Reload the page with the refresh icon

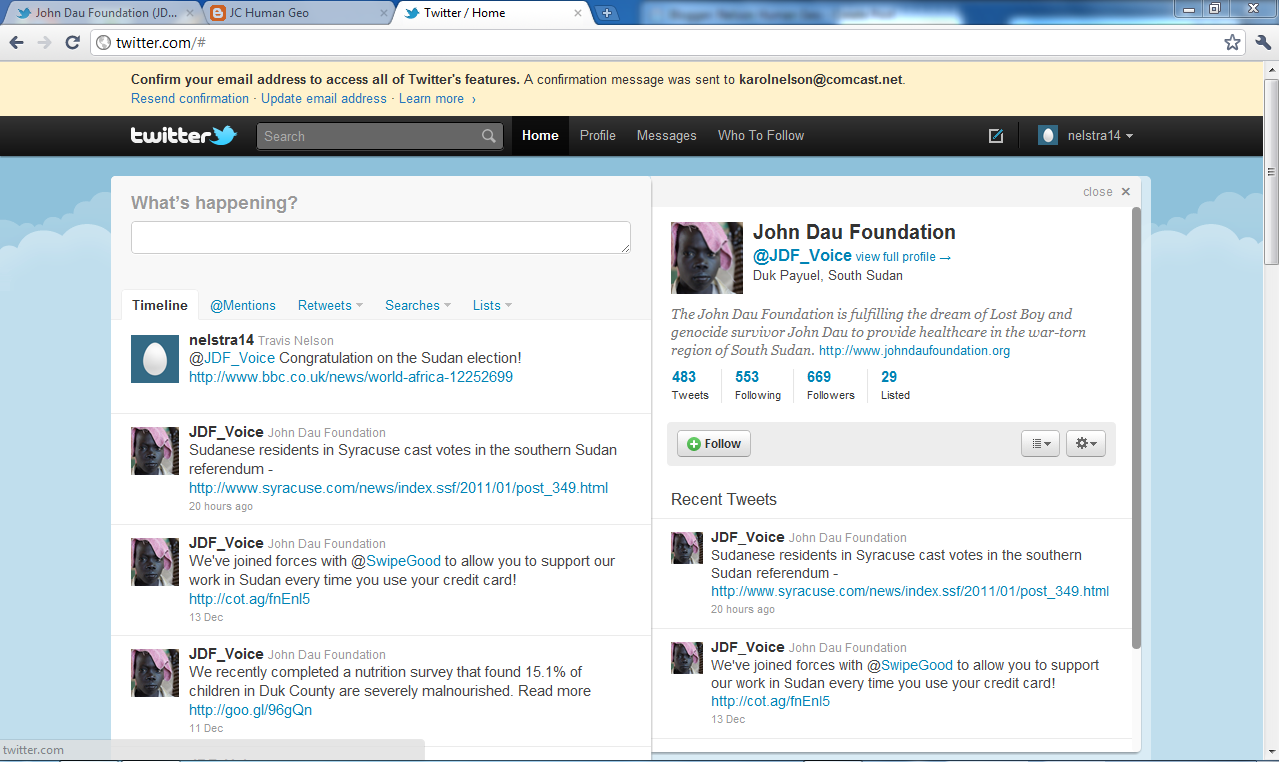pyautogui.click(x=72, y=43)
